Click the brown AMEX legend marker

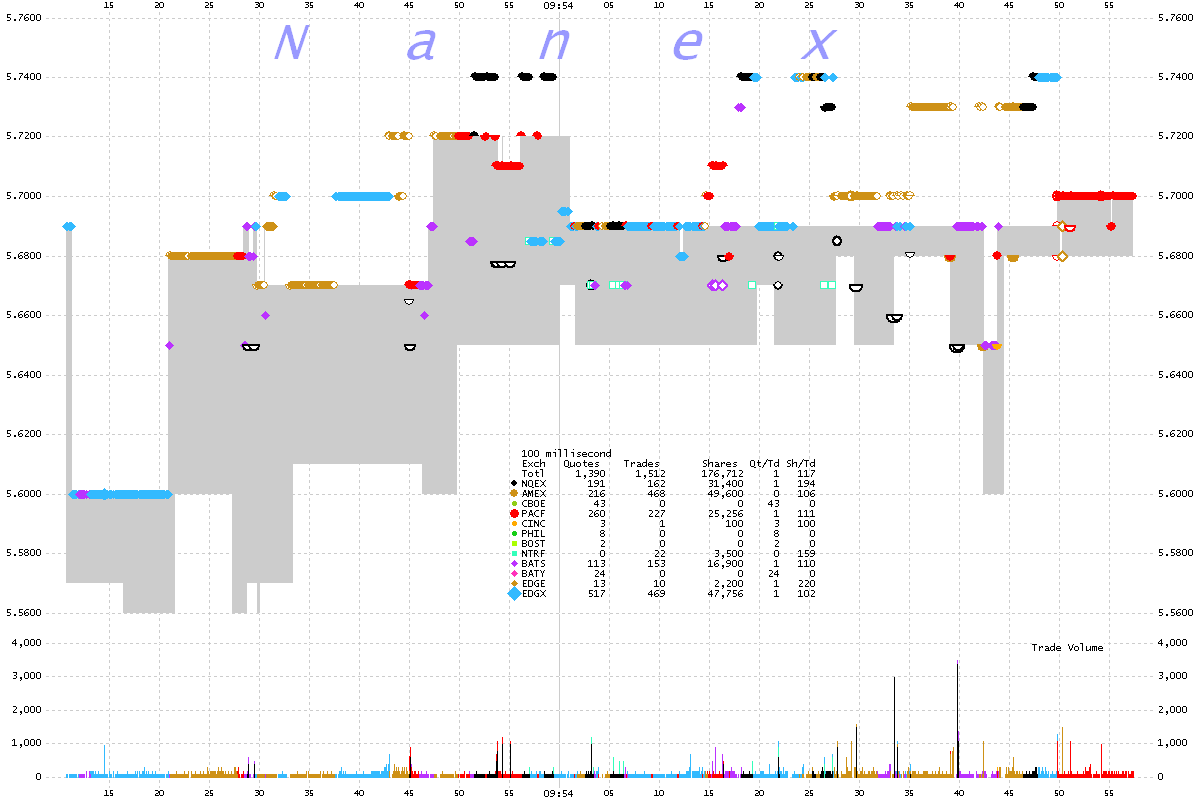(514, 493)
